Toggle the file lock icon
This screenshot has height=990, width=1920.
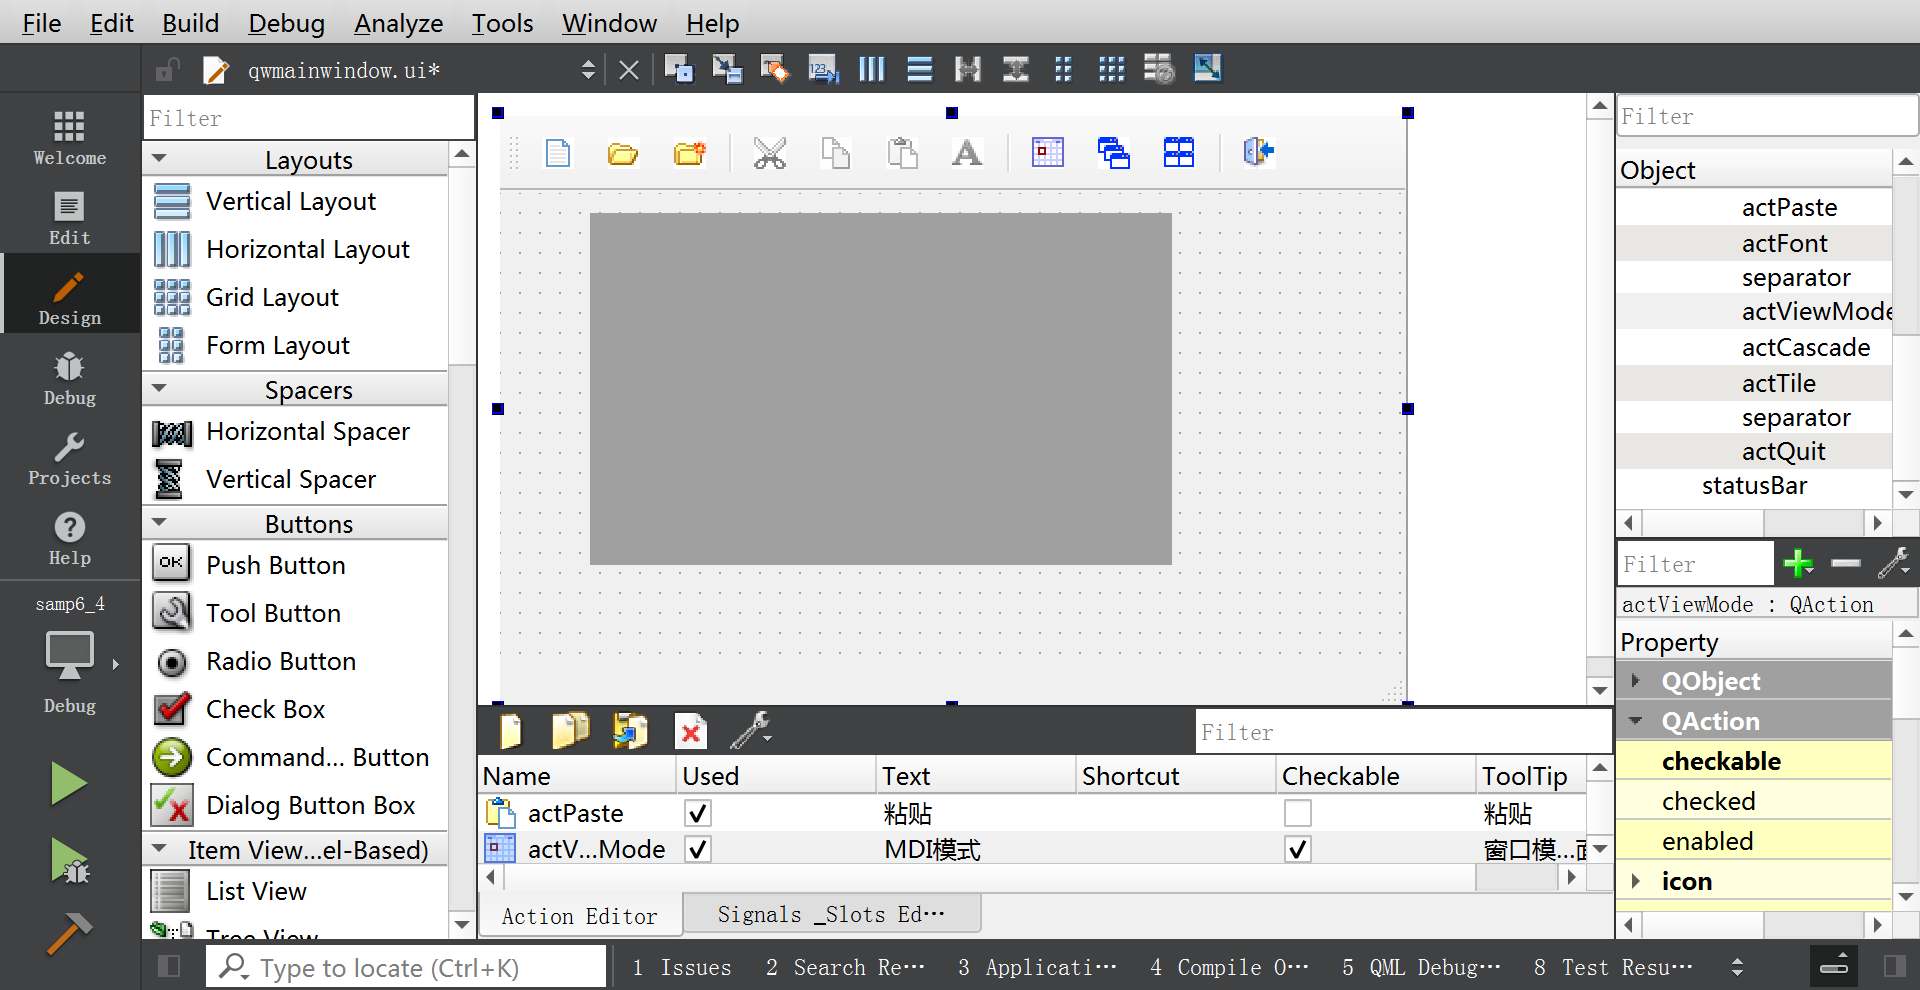pyautogui.click(x=167, y=70)
